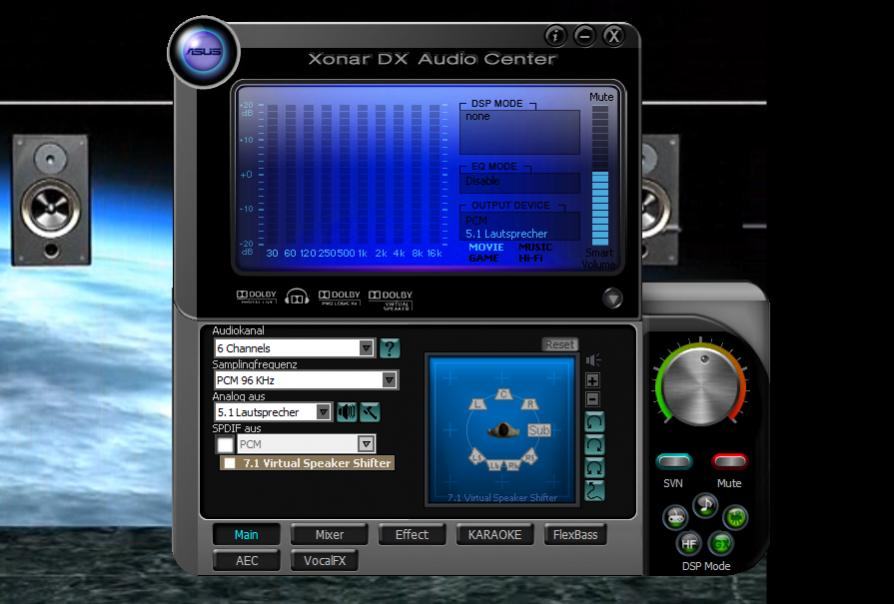The width and height of the screenshot is (894, 604).
Task: Click the HI-FI label in display
Action: point(531,258)
